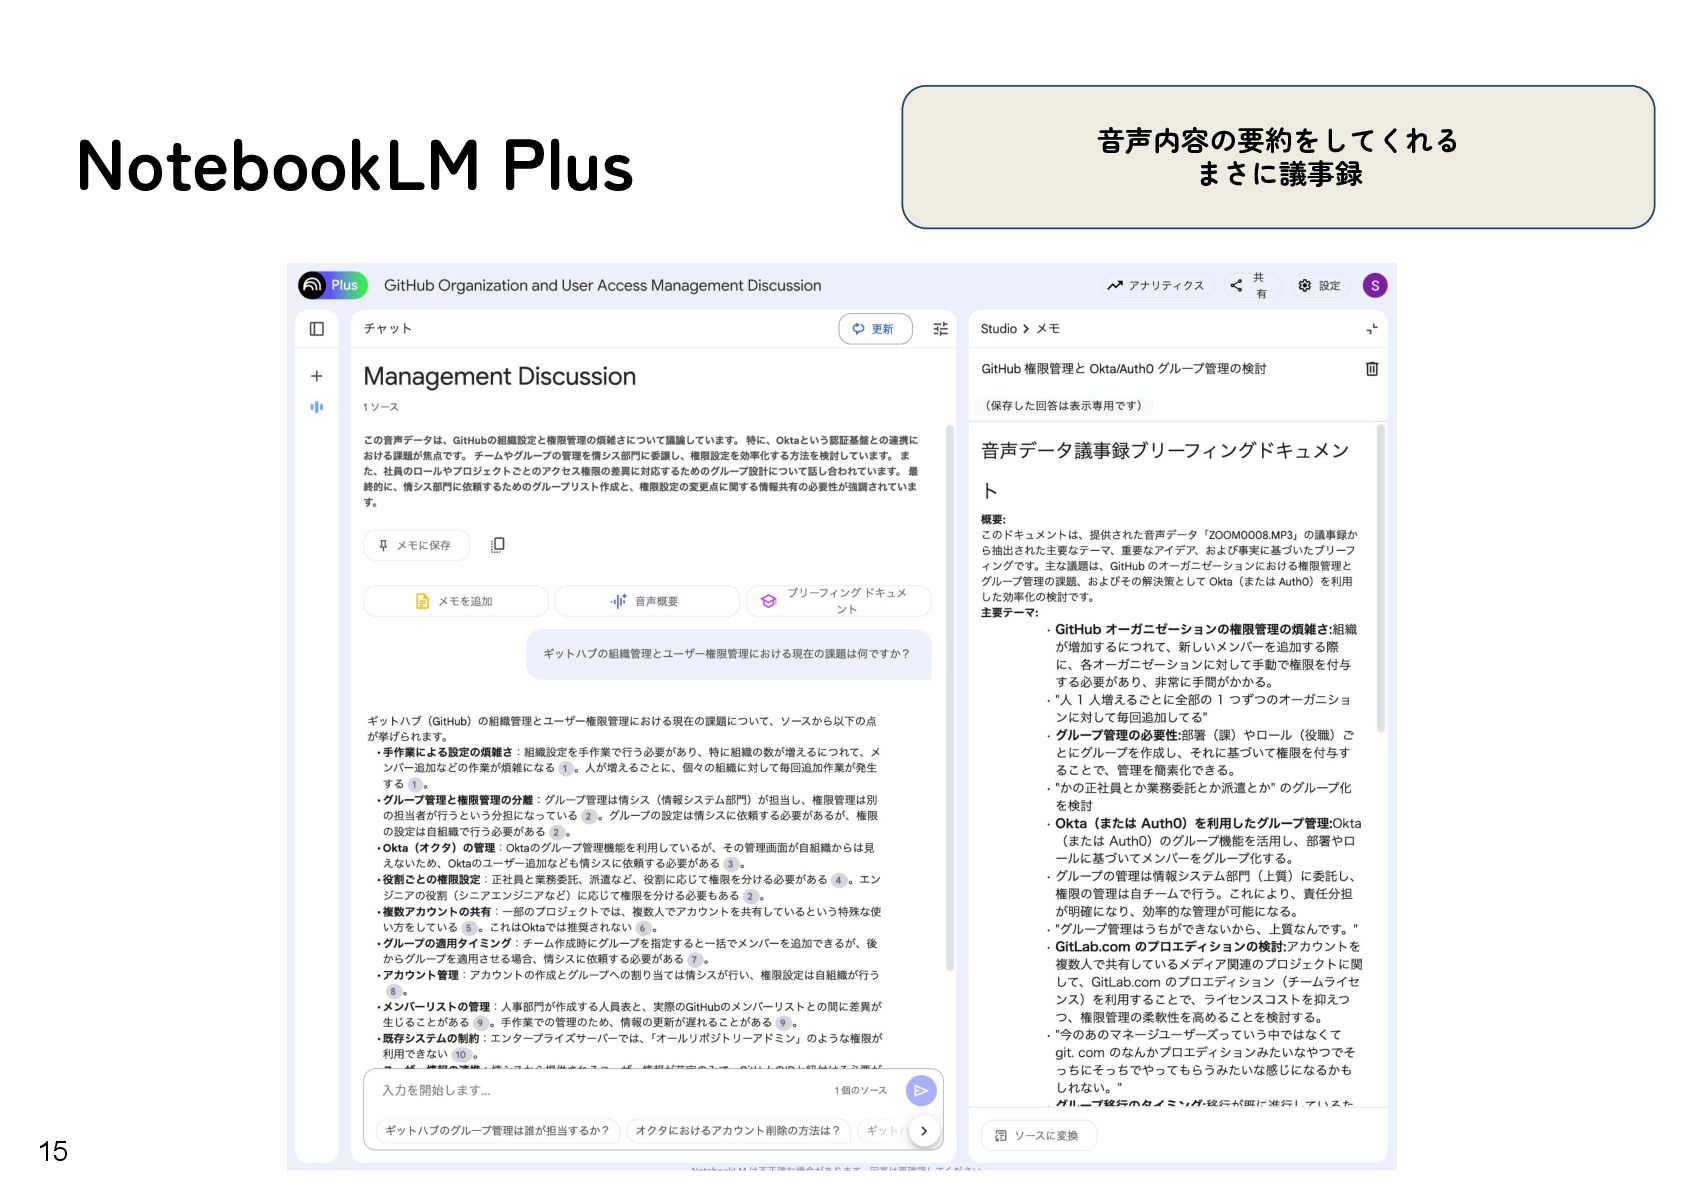Click notebook title GitHub Organization and User Access
This screenshot has height=1190, width=1682.
(602, 286)
